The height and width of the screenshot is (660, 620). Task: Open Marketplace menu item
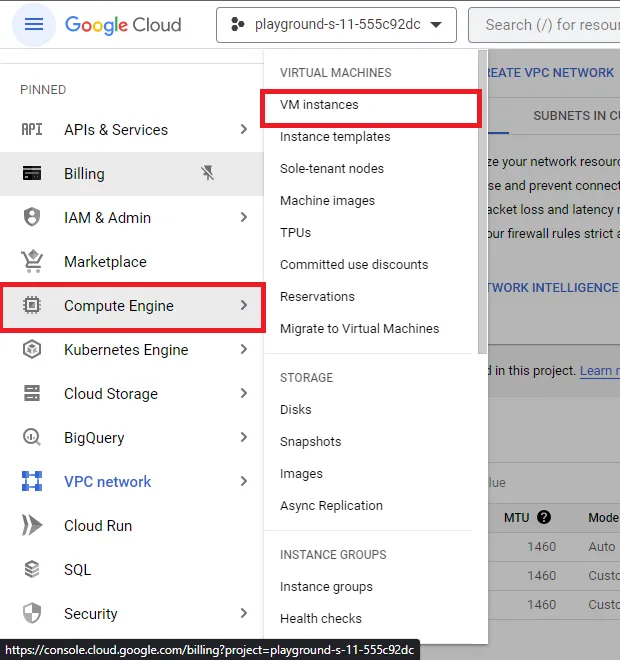click(132, 261)
